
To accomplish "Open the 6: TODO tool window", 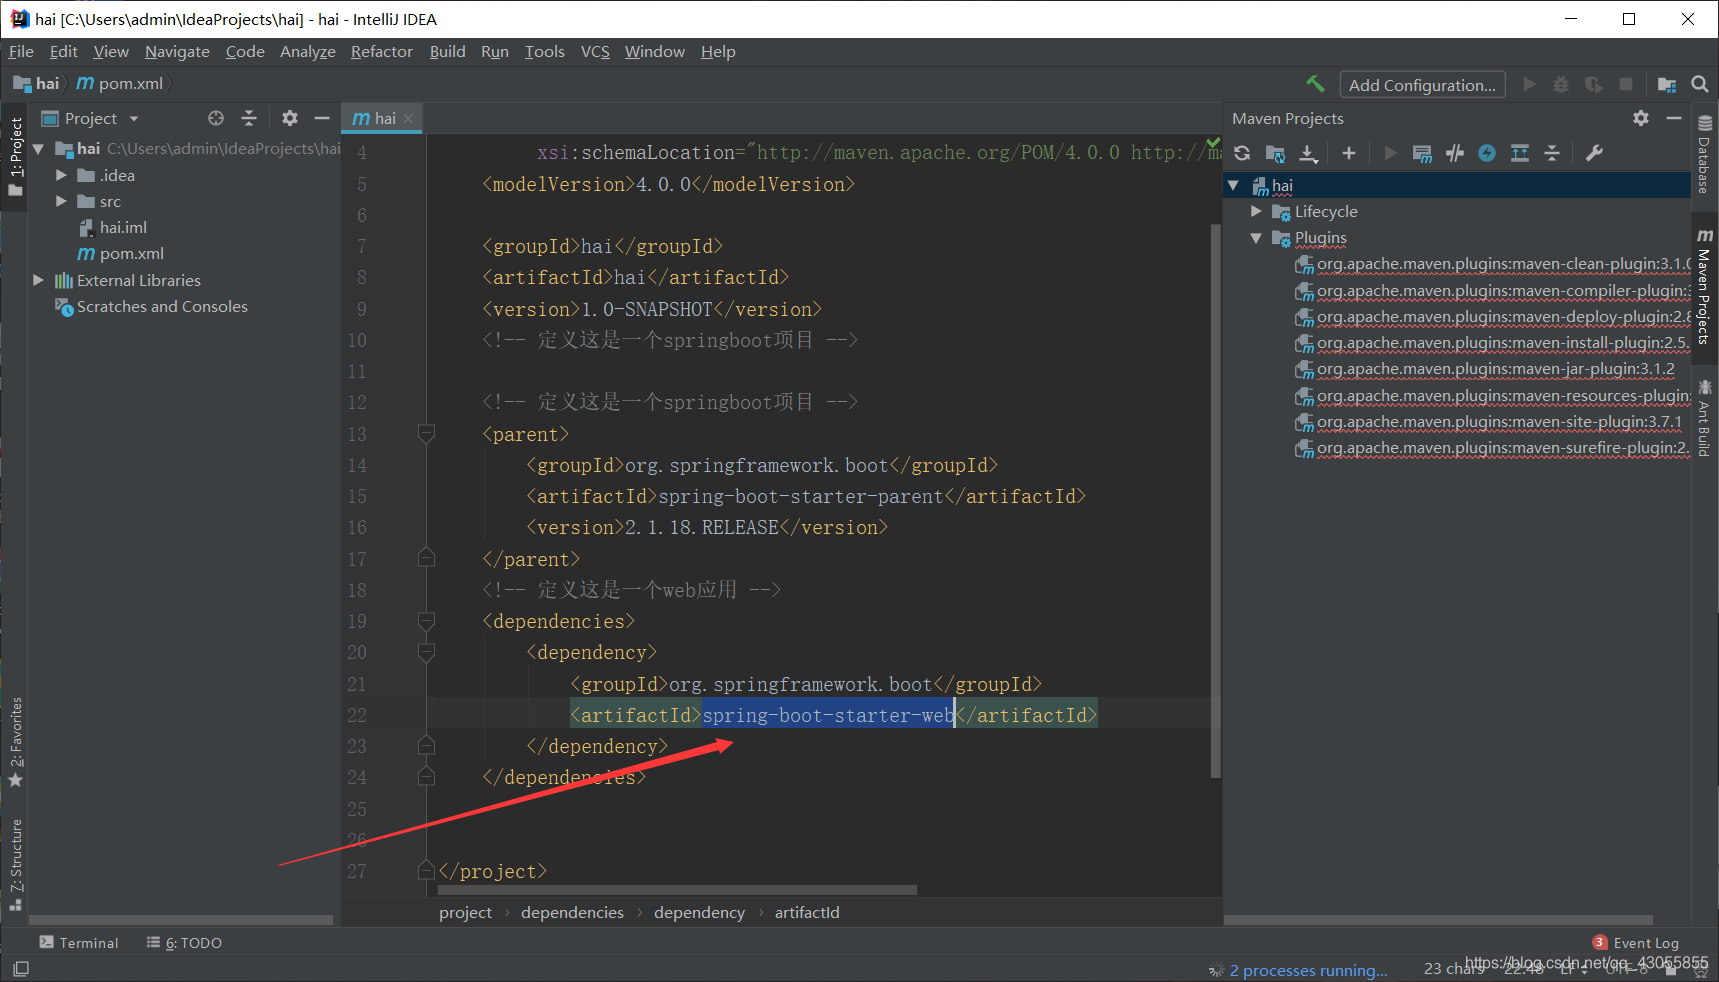I will (x=184, y=942).
